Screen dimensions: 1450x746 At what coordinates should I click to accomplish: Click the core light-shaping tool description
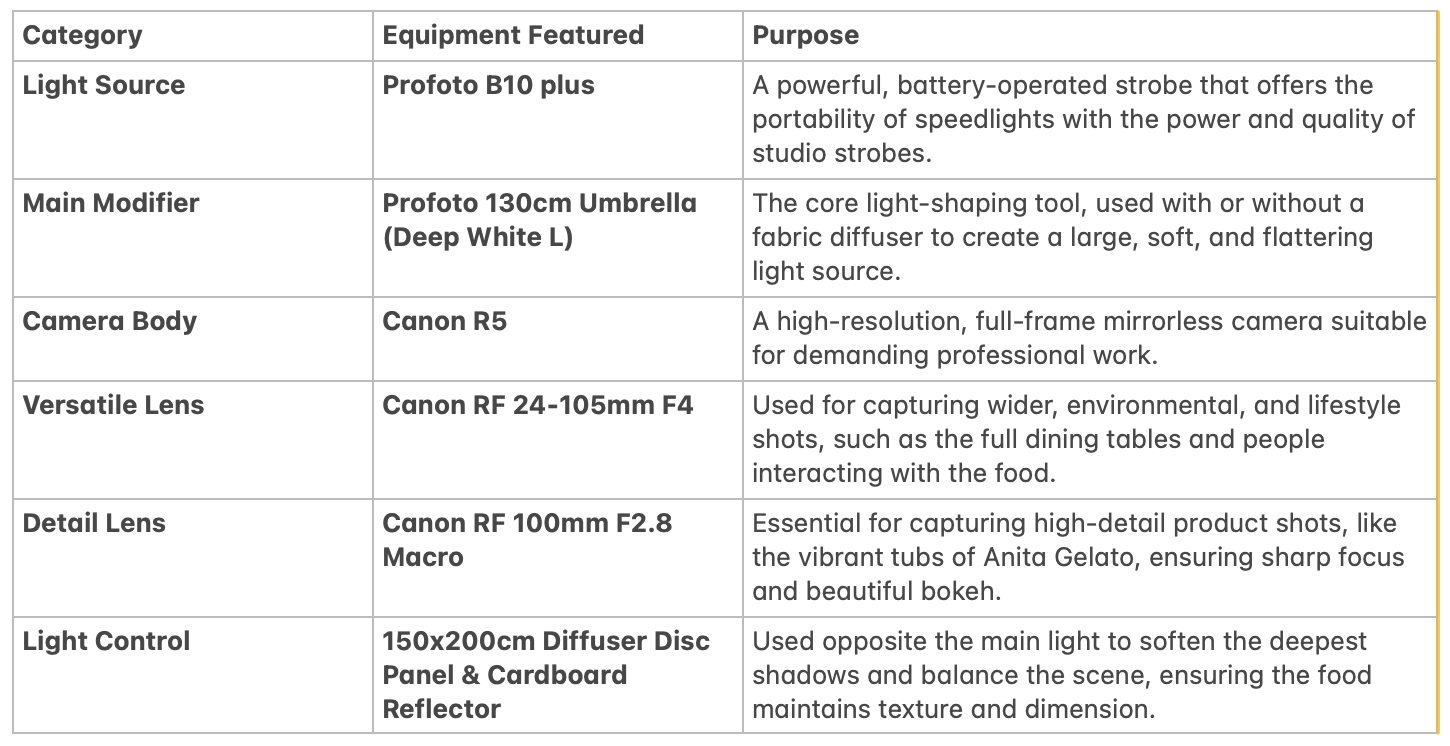tap(1063, 237)
